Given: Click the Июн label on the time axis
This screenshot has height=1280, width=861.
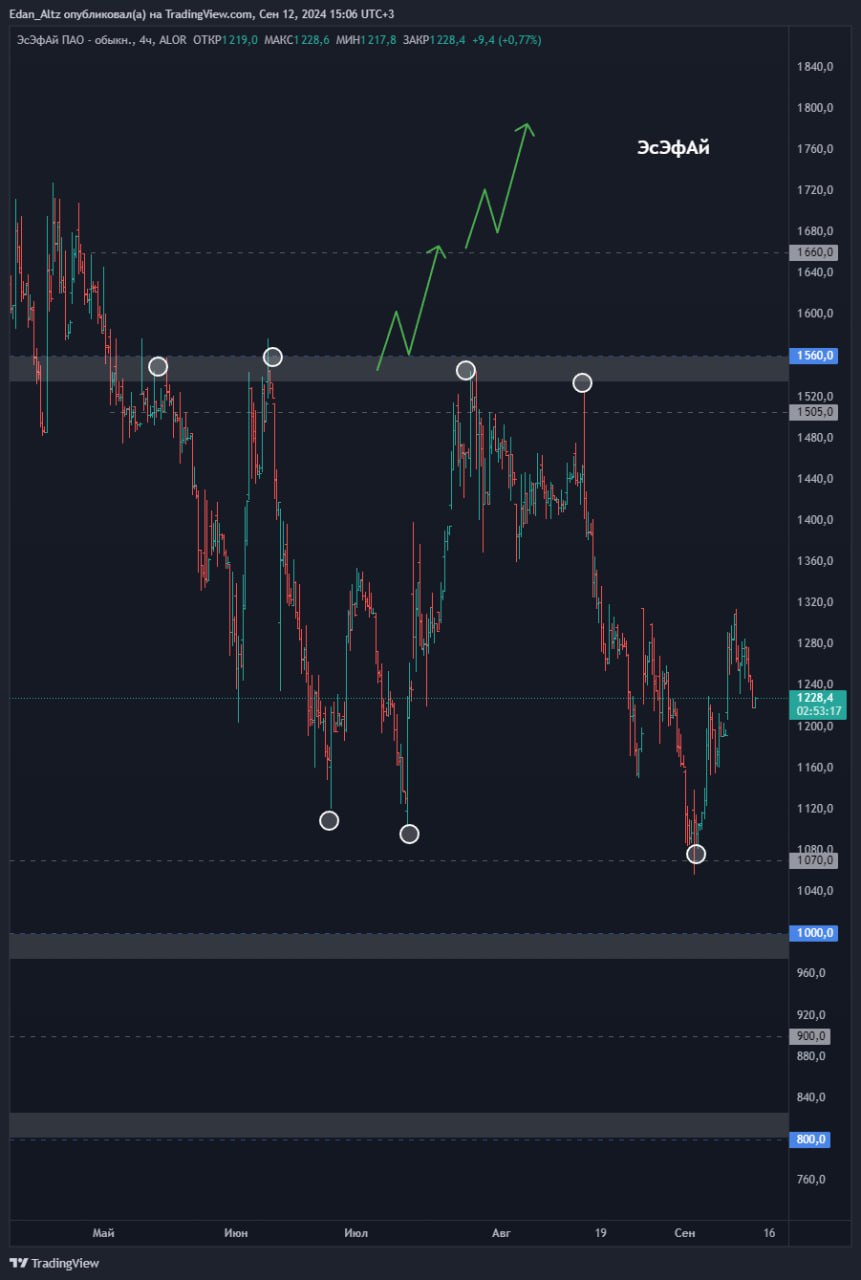Looking at the screenshot, I should (236, 1233).
